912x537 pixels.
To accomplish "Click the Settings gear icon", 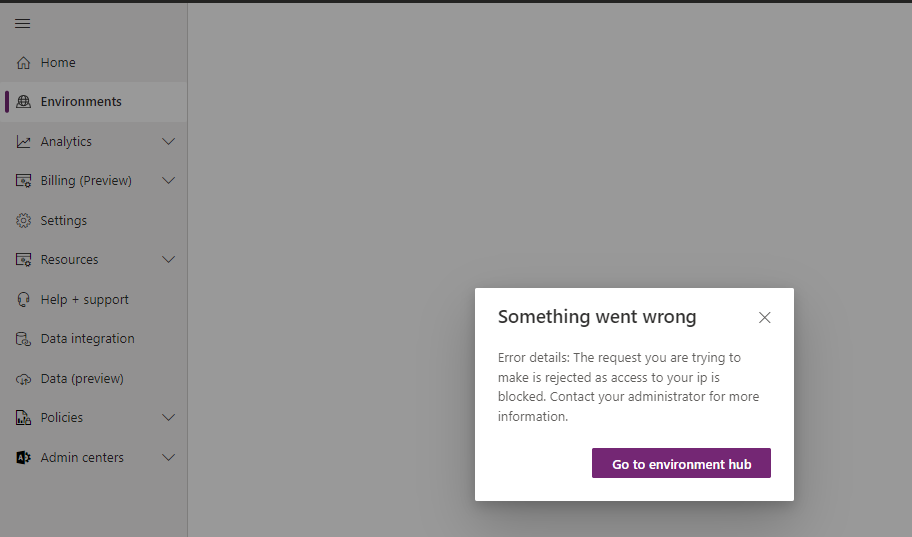I will click(x=23, y=221).
